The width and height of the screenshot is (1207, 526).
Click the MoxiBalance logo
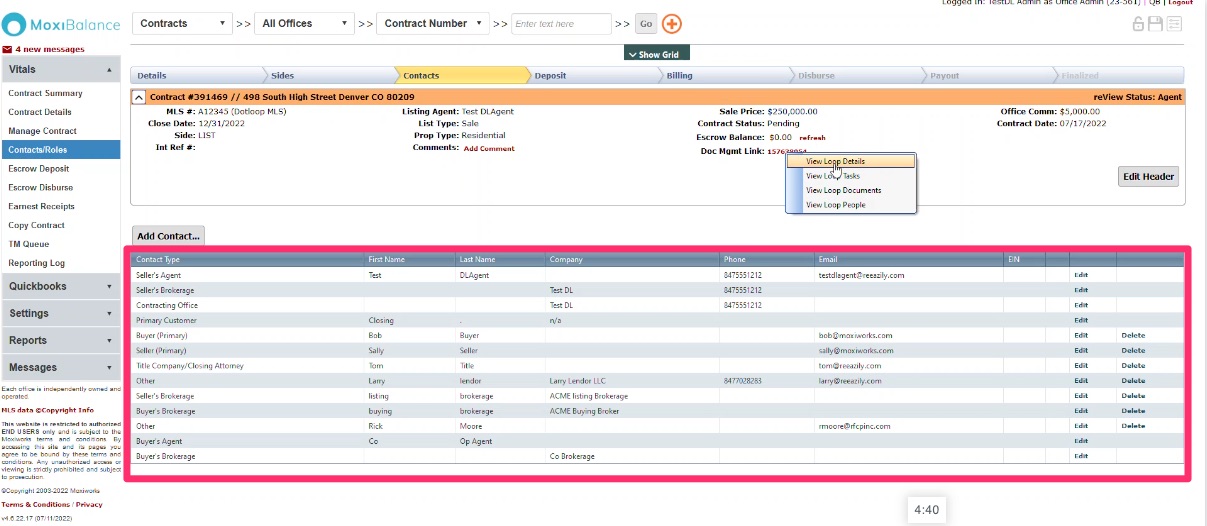point(61,25)
